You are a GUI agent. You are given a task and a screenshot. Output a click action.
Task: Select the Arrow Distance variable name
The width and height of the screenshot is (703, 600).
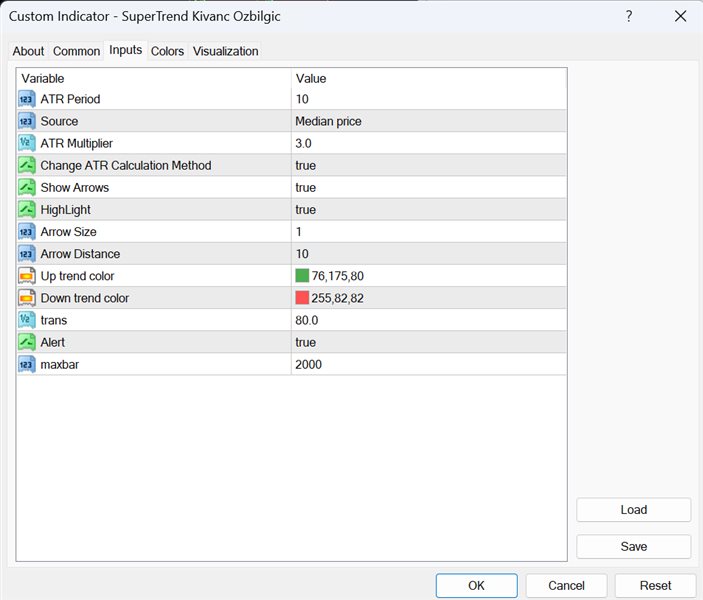click(x=80, y=254)
